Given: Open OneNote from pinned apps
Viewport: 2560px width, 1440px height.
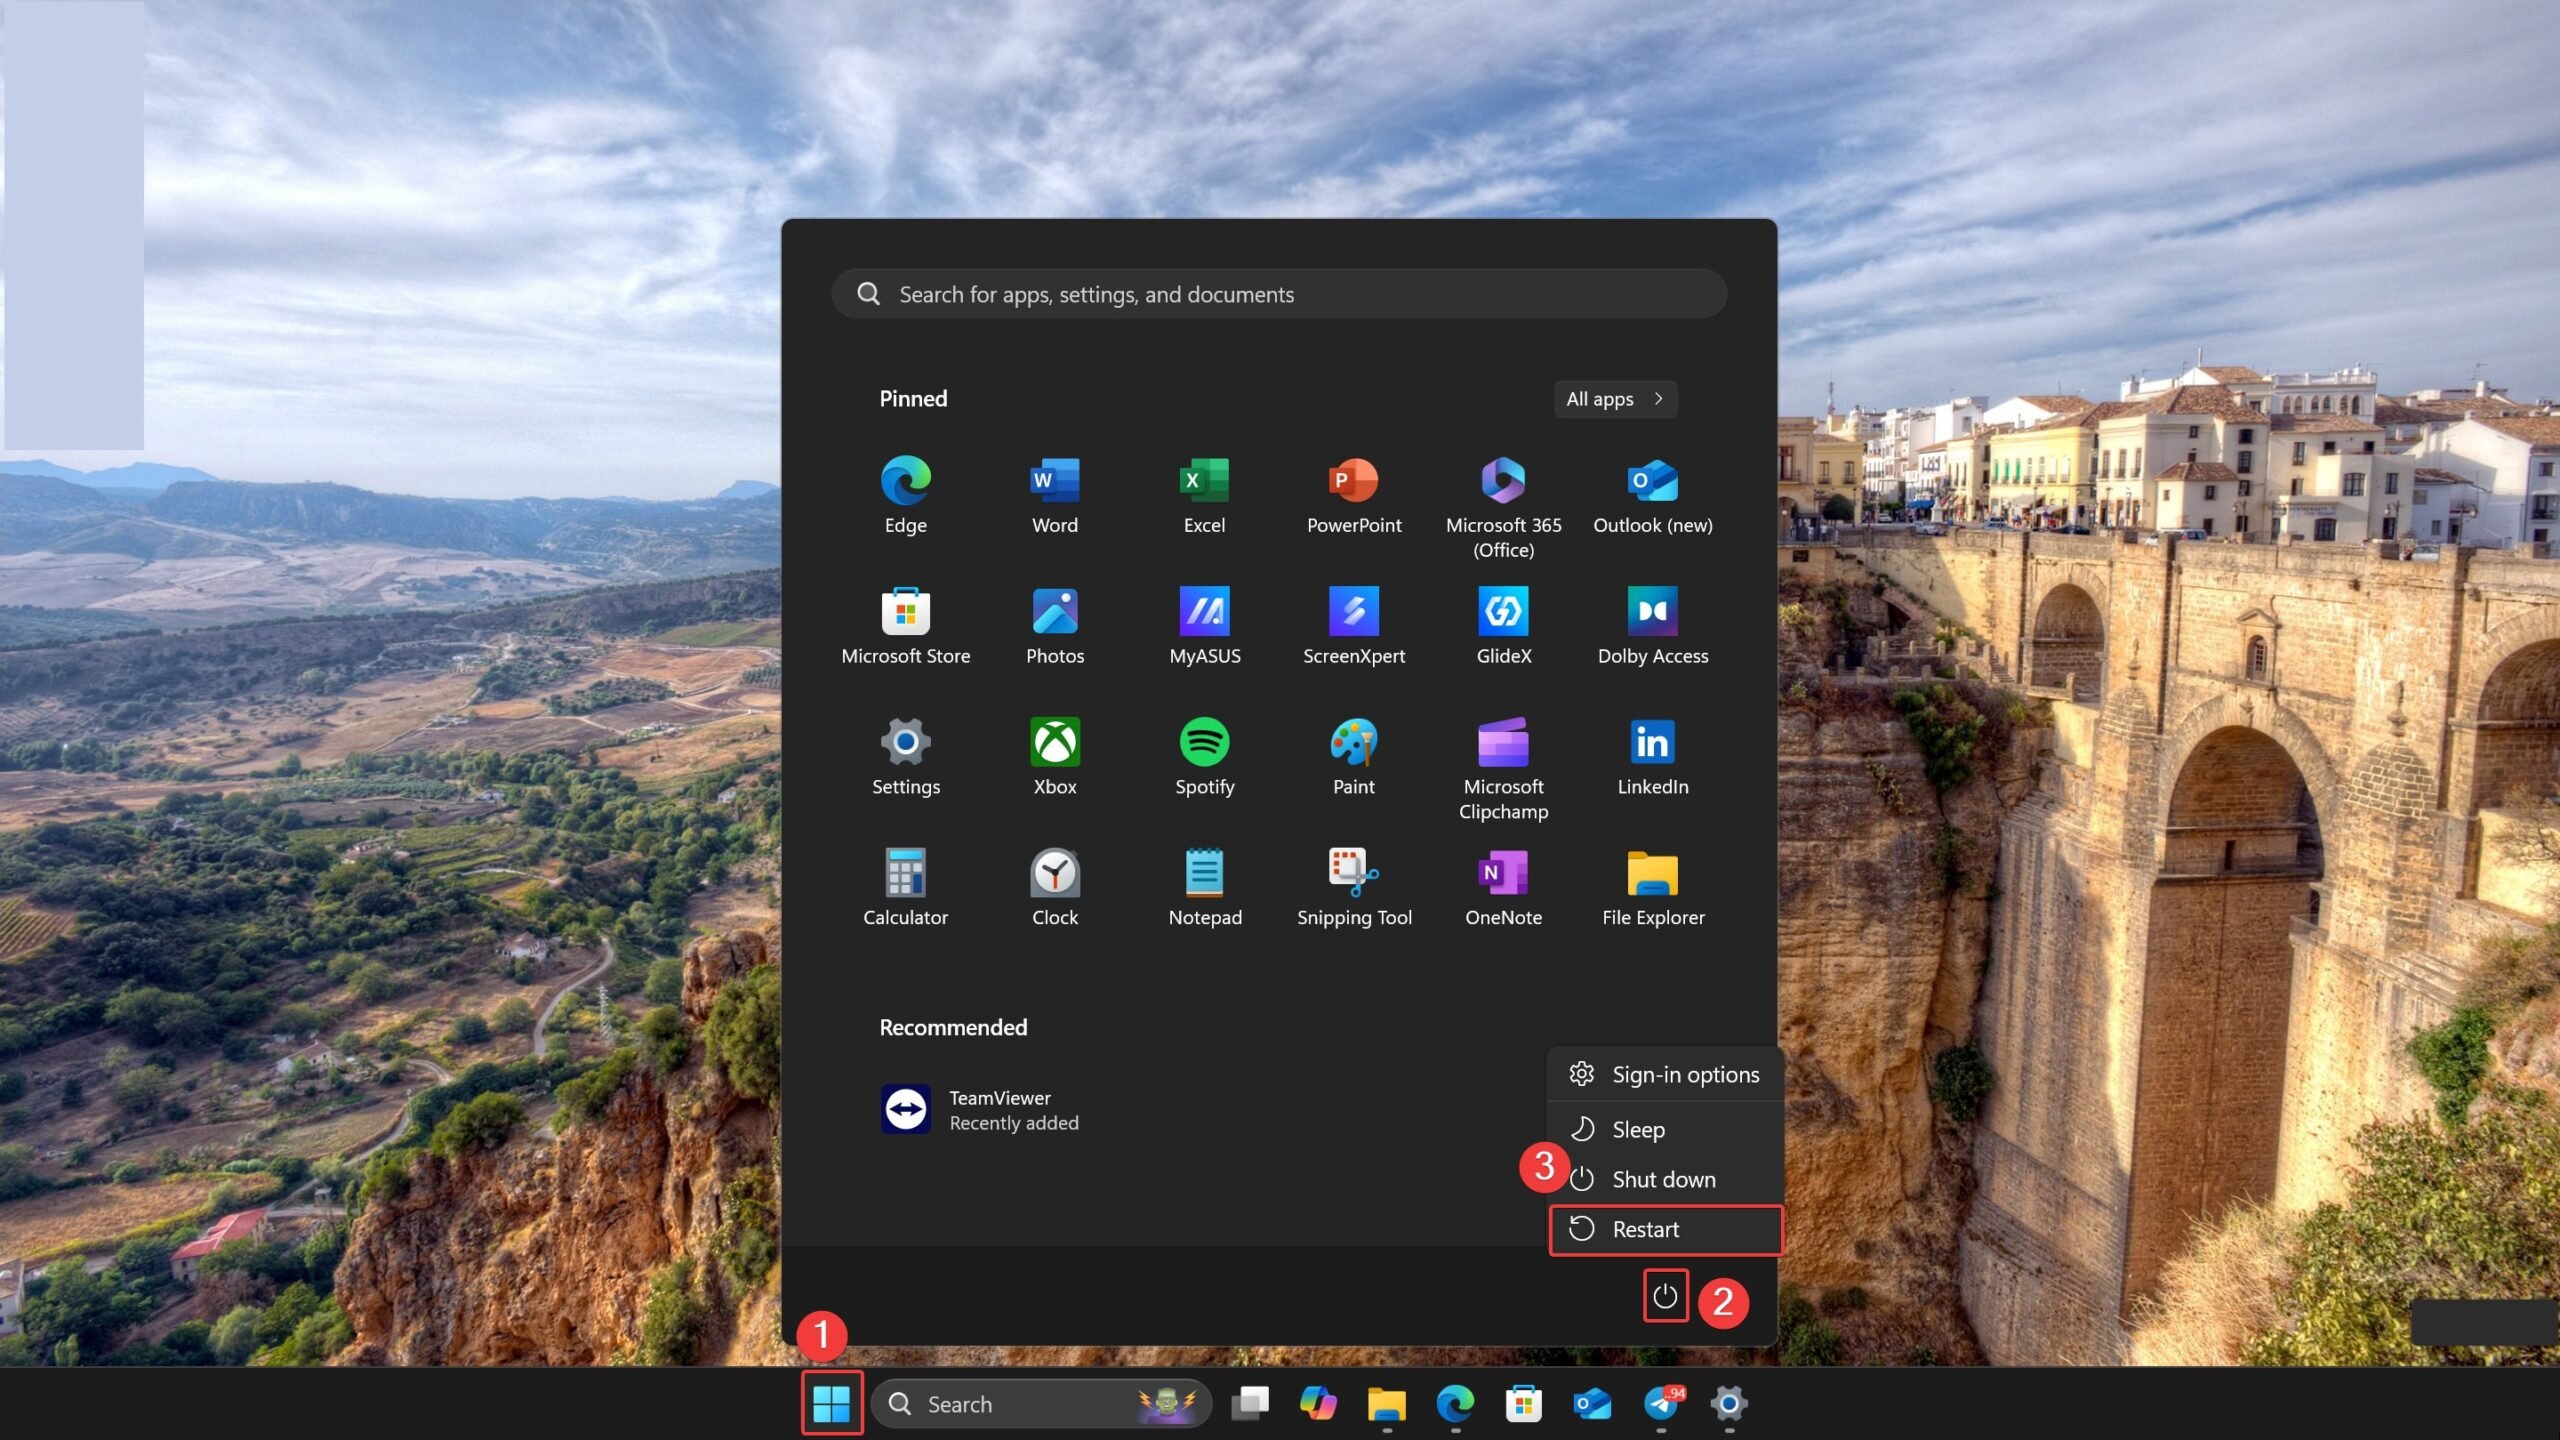Looking at the screenshot, I should pyautogui.click(x=1503, y=889).
